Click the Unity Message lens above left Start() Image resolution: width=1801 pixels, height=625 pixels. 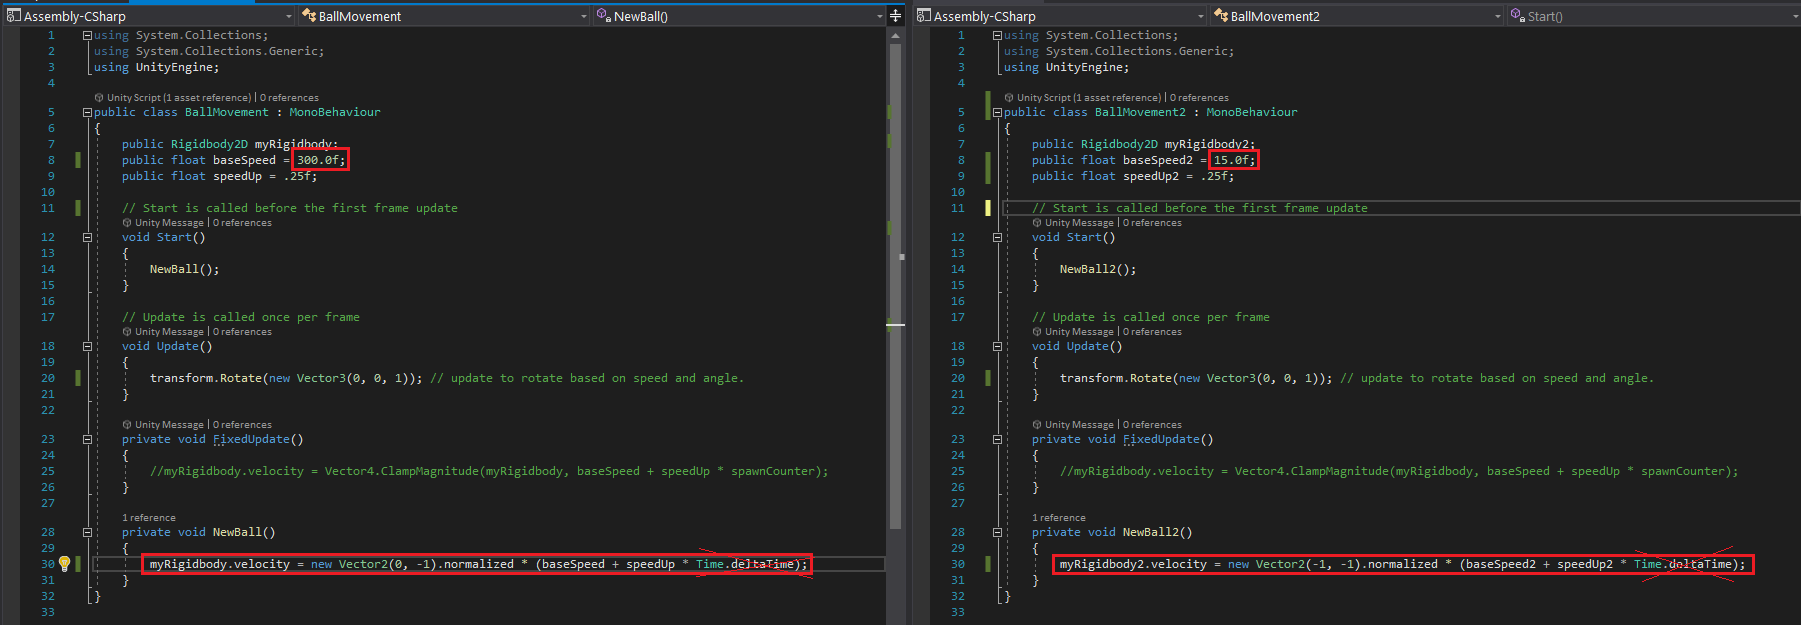[163, 223]
